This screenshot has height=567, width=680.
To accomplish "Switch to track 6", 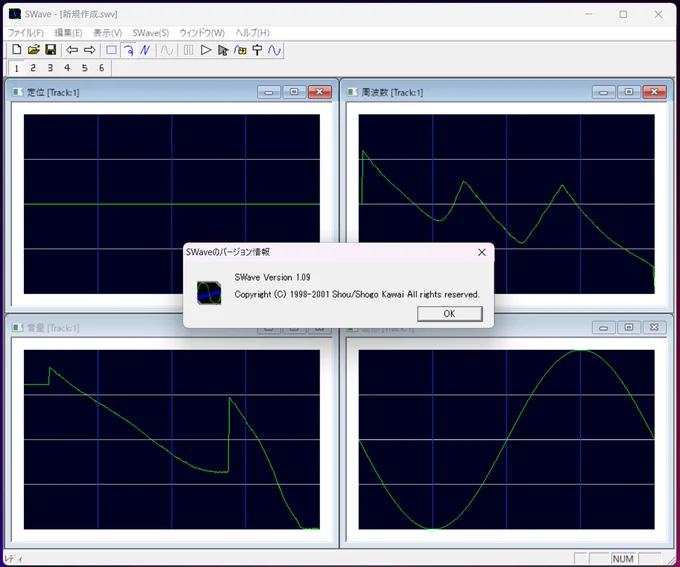I will pos(101,68).
